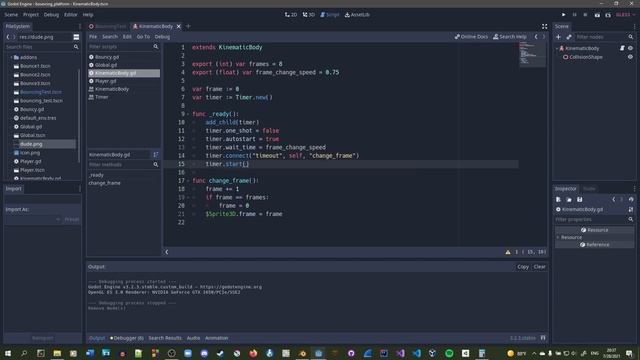Collapse the KinematicBody scene tree node

pos(557,48)
